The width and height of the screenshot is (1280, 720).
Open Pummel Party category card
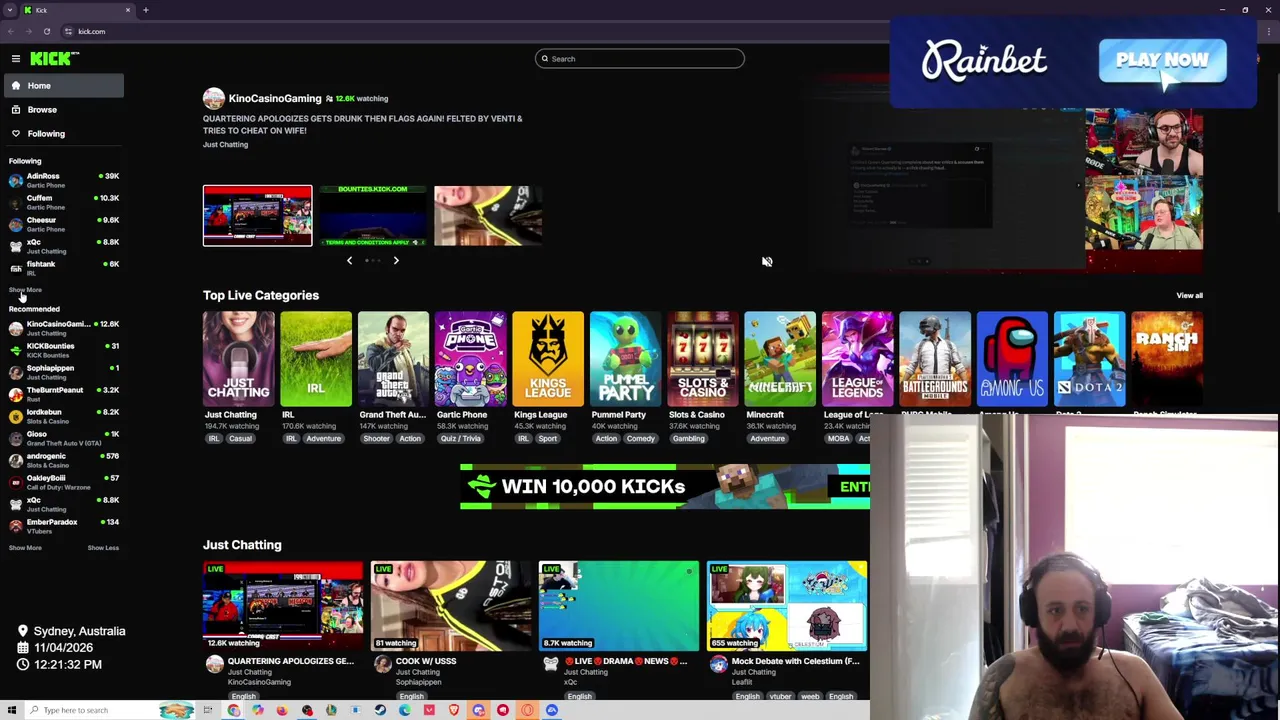[625, 359]
